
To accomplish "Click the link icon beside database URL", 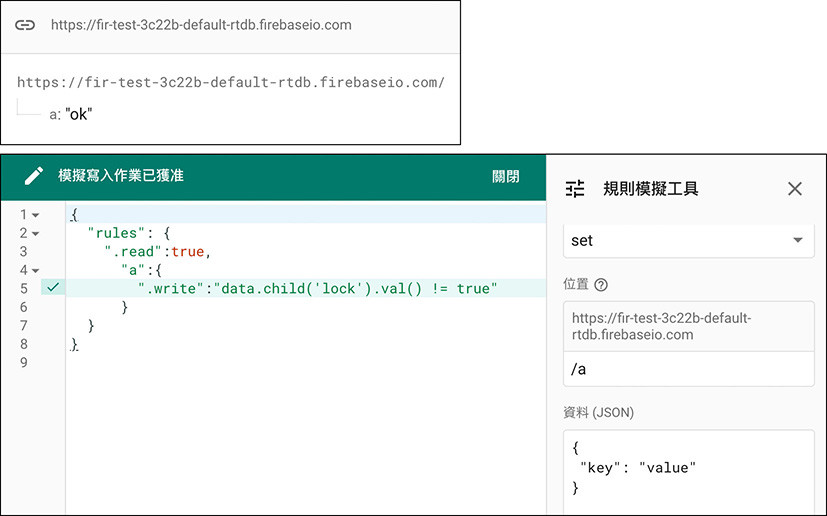I will [x=25, y=25].
